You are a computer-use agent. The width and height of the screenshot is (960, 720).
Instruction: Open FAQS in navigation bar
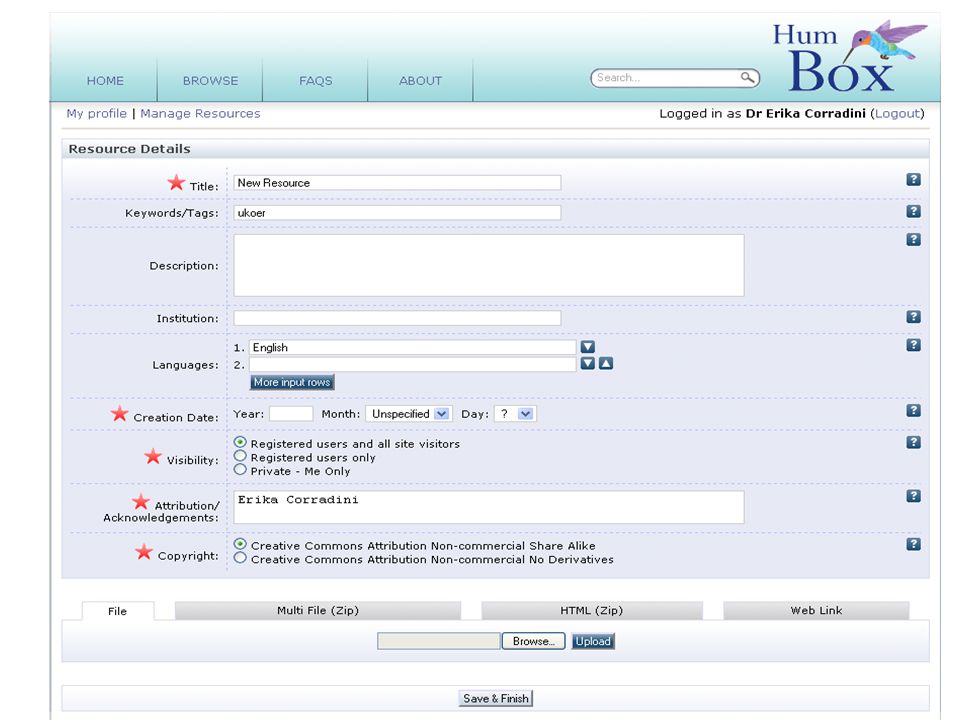315,81
